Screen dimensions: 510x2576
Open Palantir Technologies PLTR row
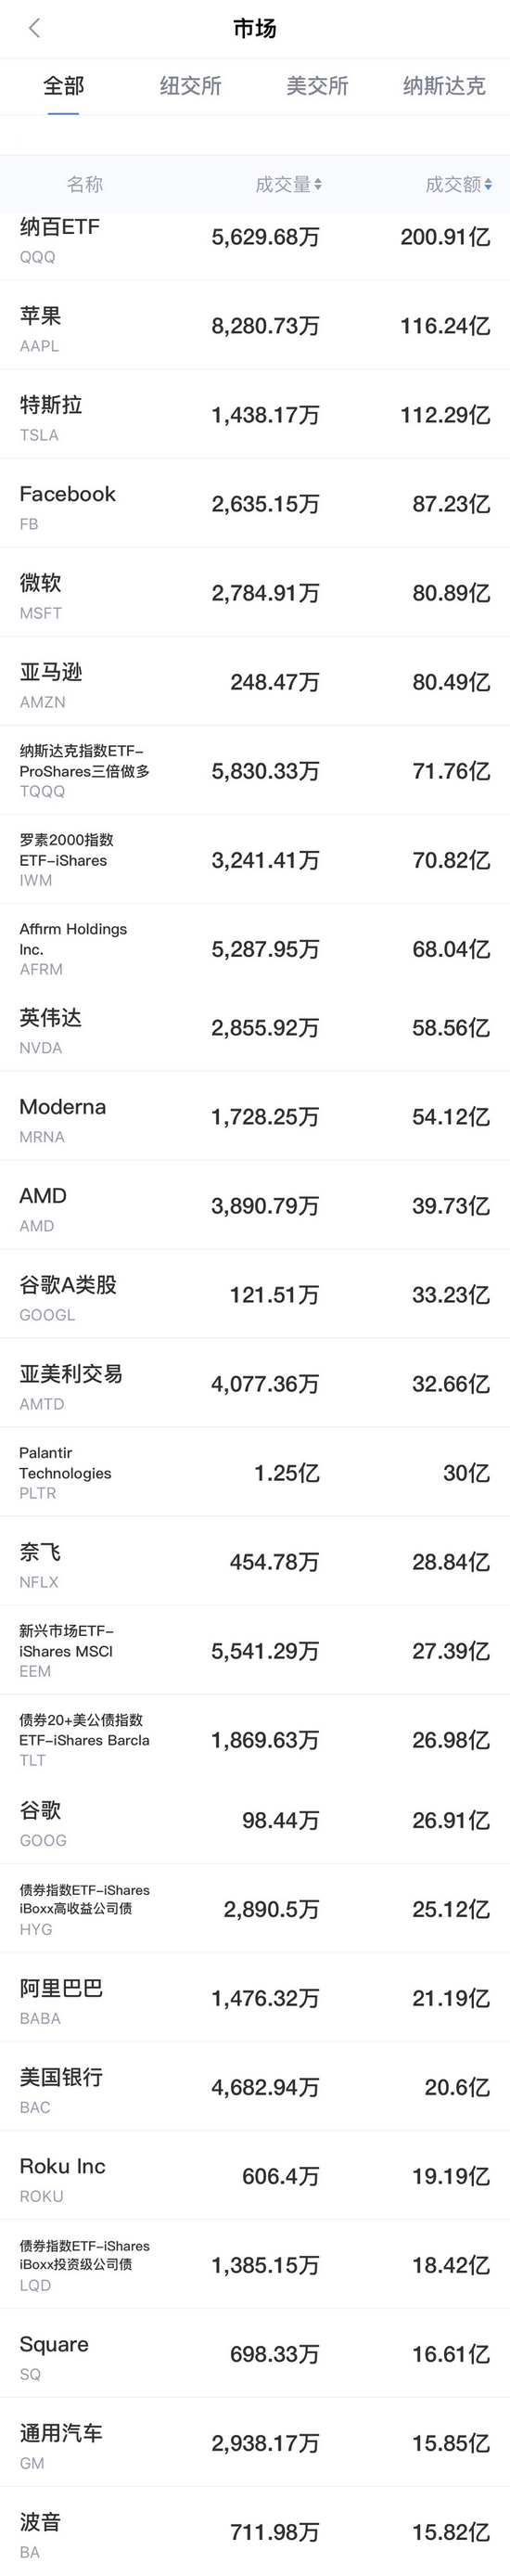click(255, 1472)
